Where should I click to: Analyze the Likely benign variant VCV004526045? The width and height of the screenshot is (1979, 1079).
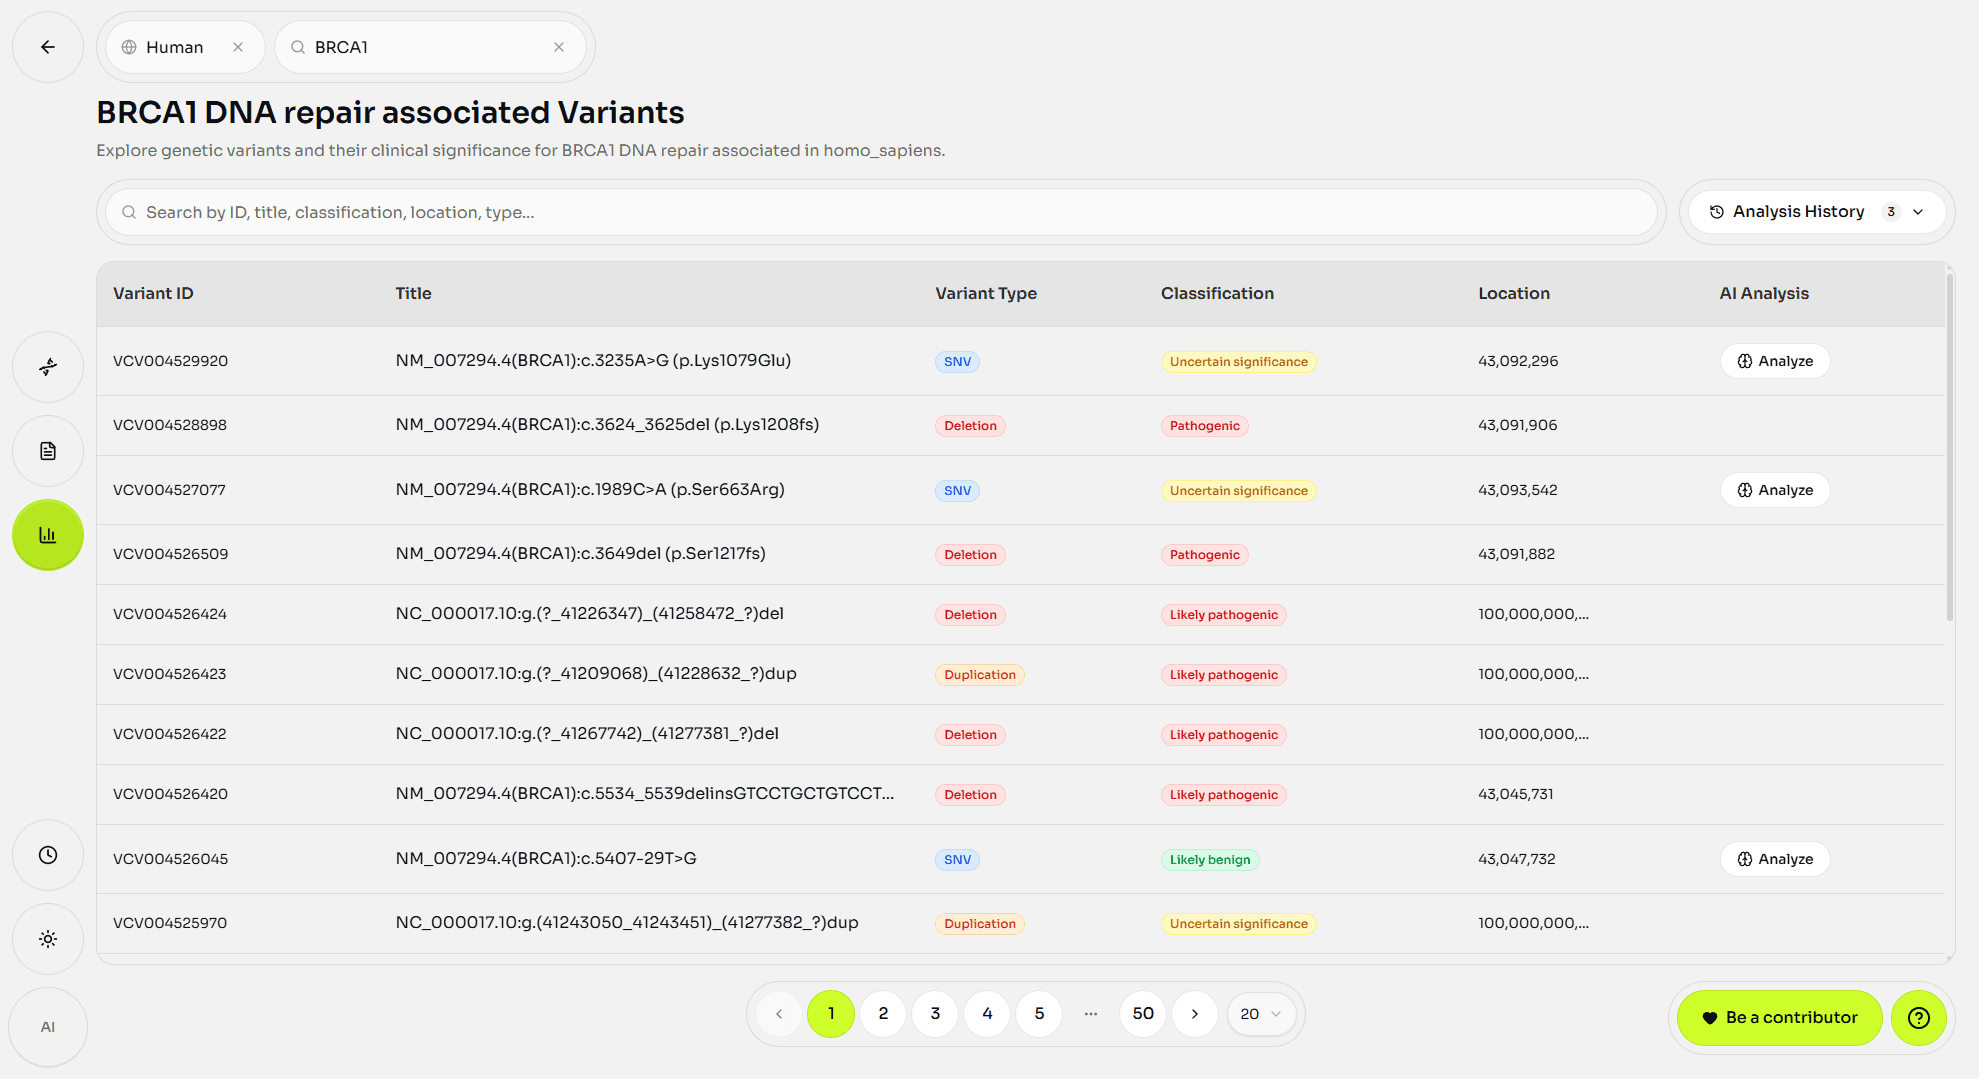click(1775, 859)
